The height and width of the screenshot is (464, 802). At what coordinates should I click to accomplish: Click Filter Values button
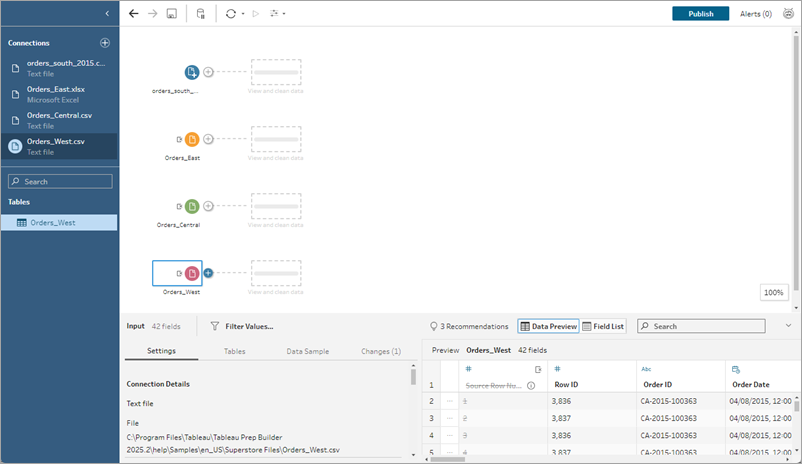[x=242, y=326]
